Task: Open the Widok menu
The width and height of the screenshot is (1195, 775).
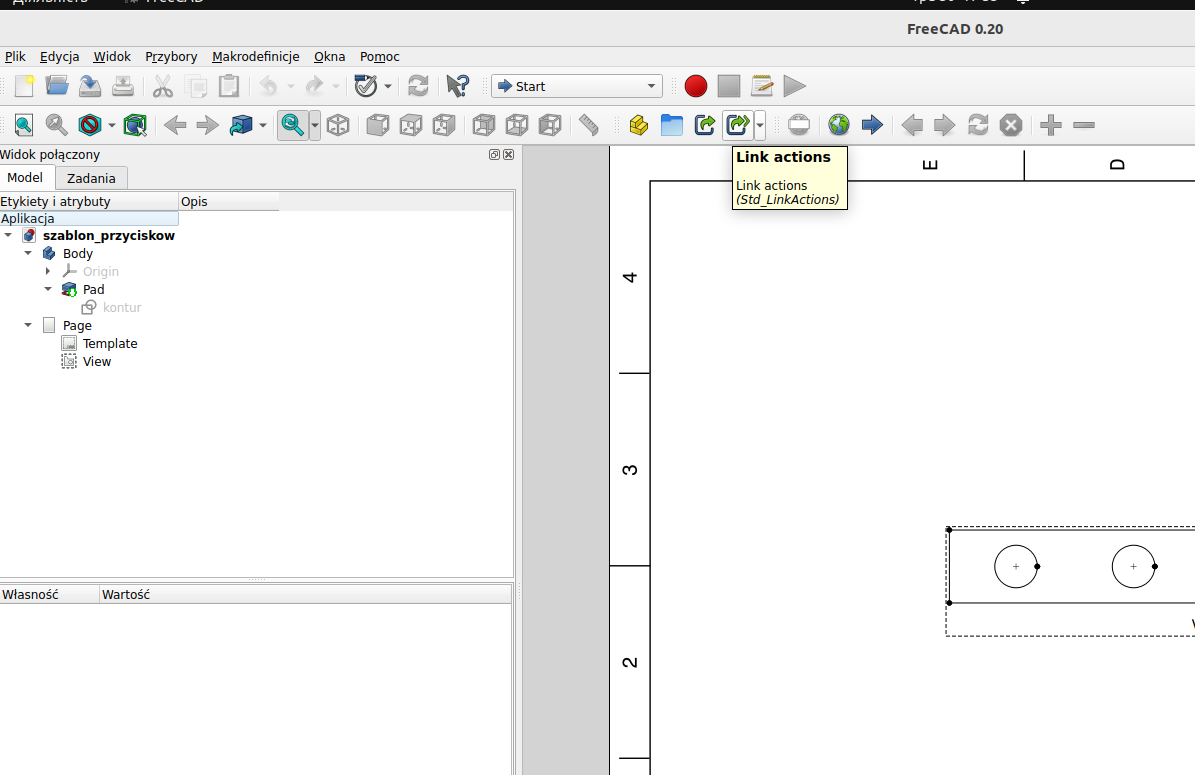Action: tap(111, 56)
